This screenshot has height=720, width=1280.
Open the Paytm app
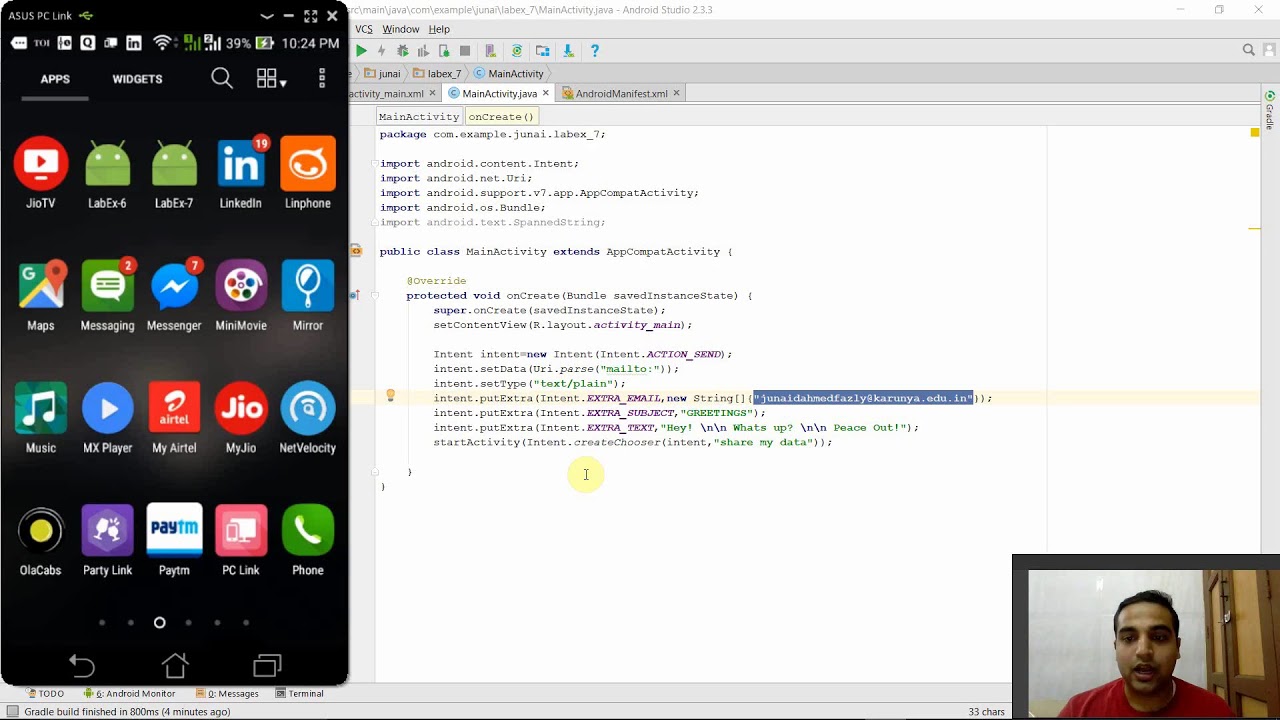click(174, 540)
